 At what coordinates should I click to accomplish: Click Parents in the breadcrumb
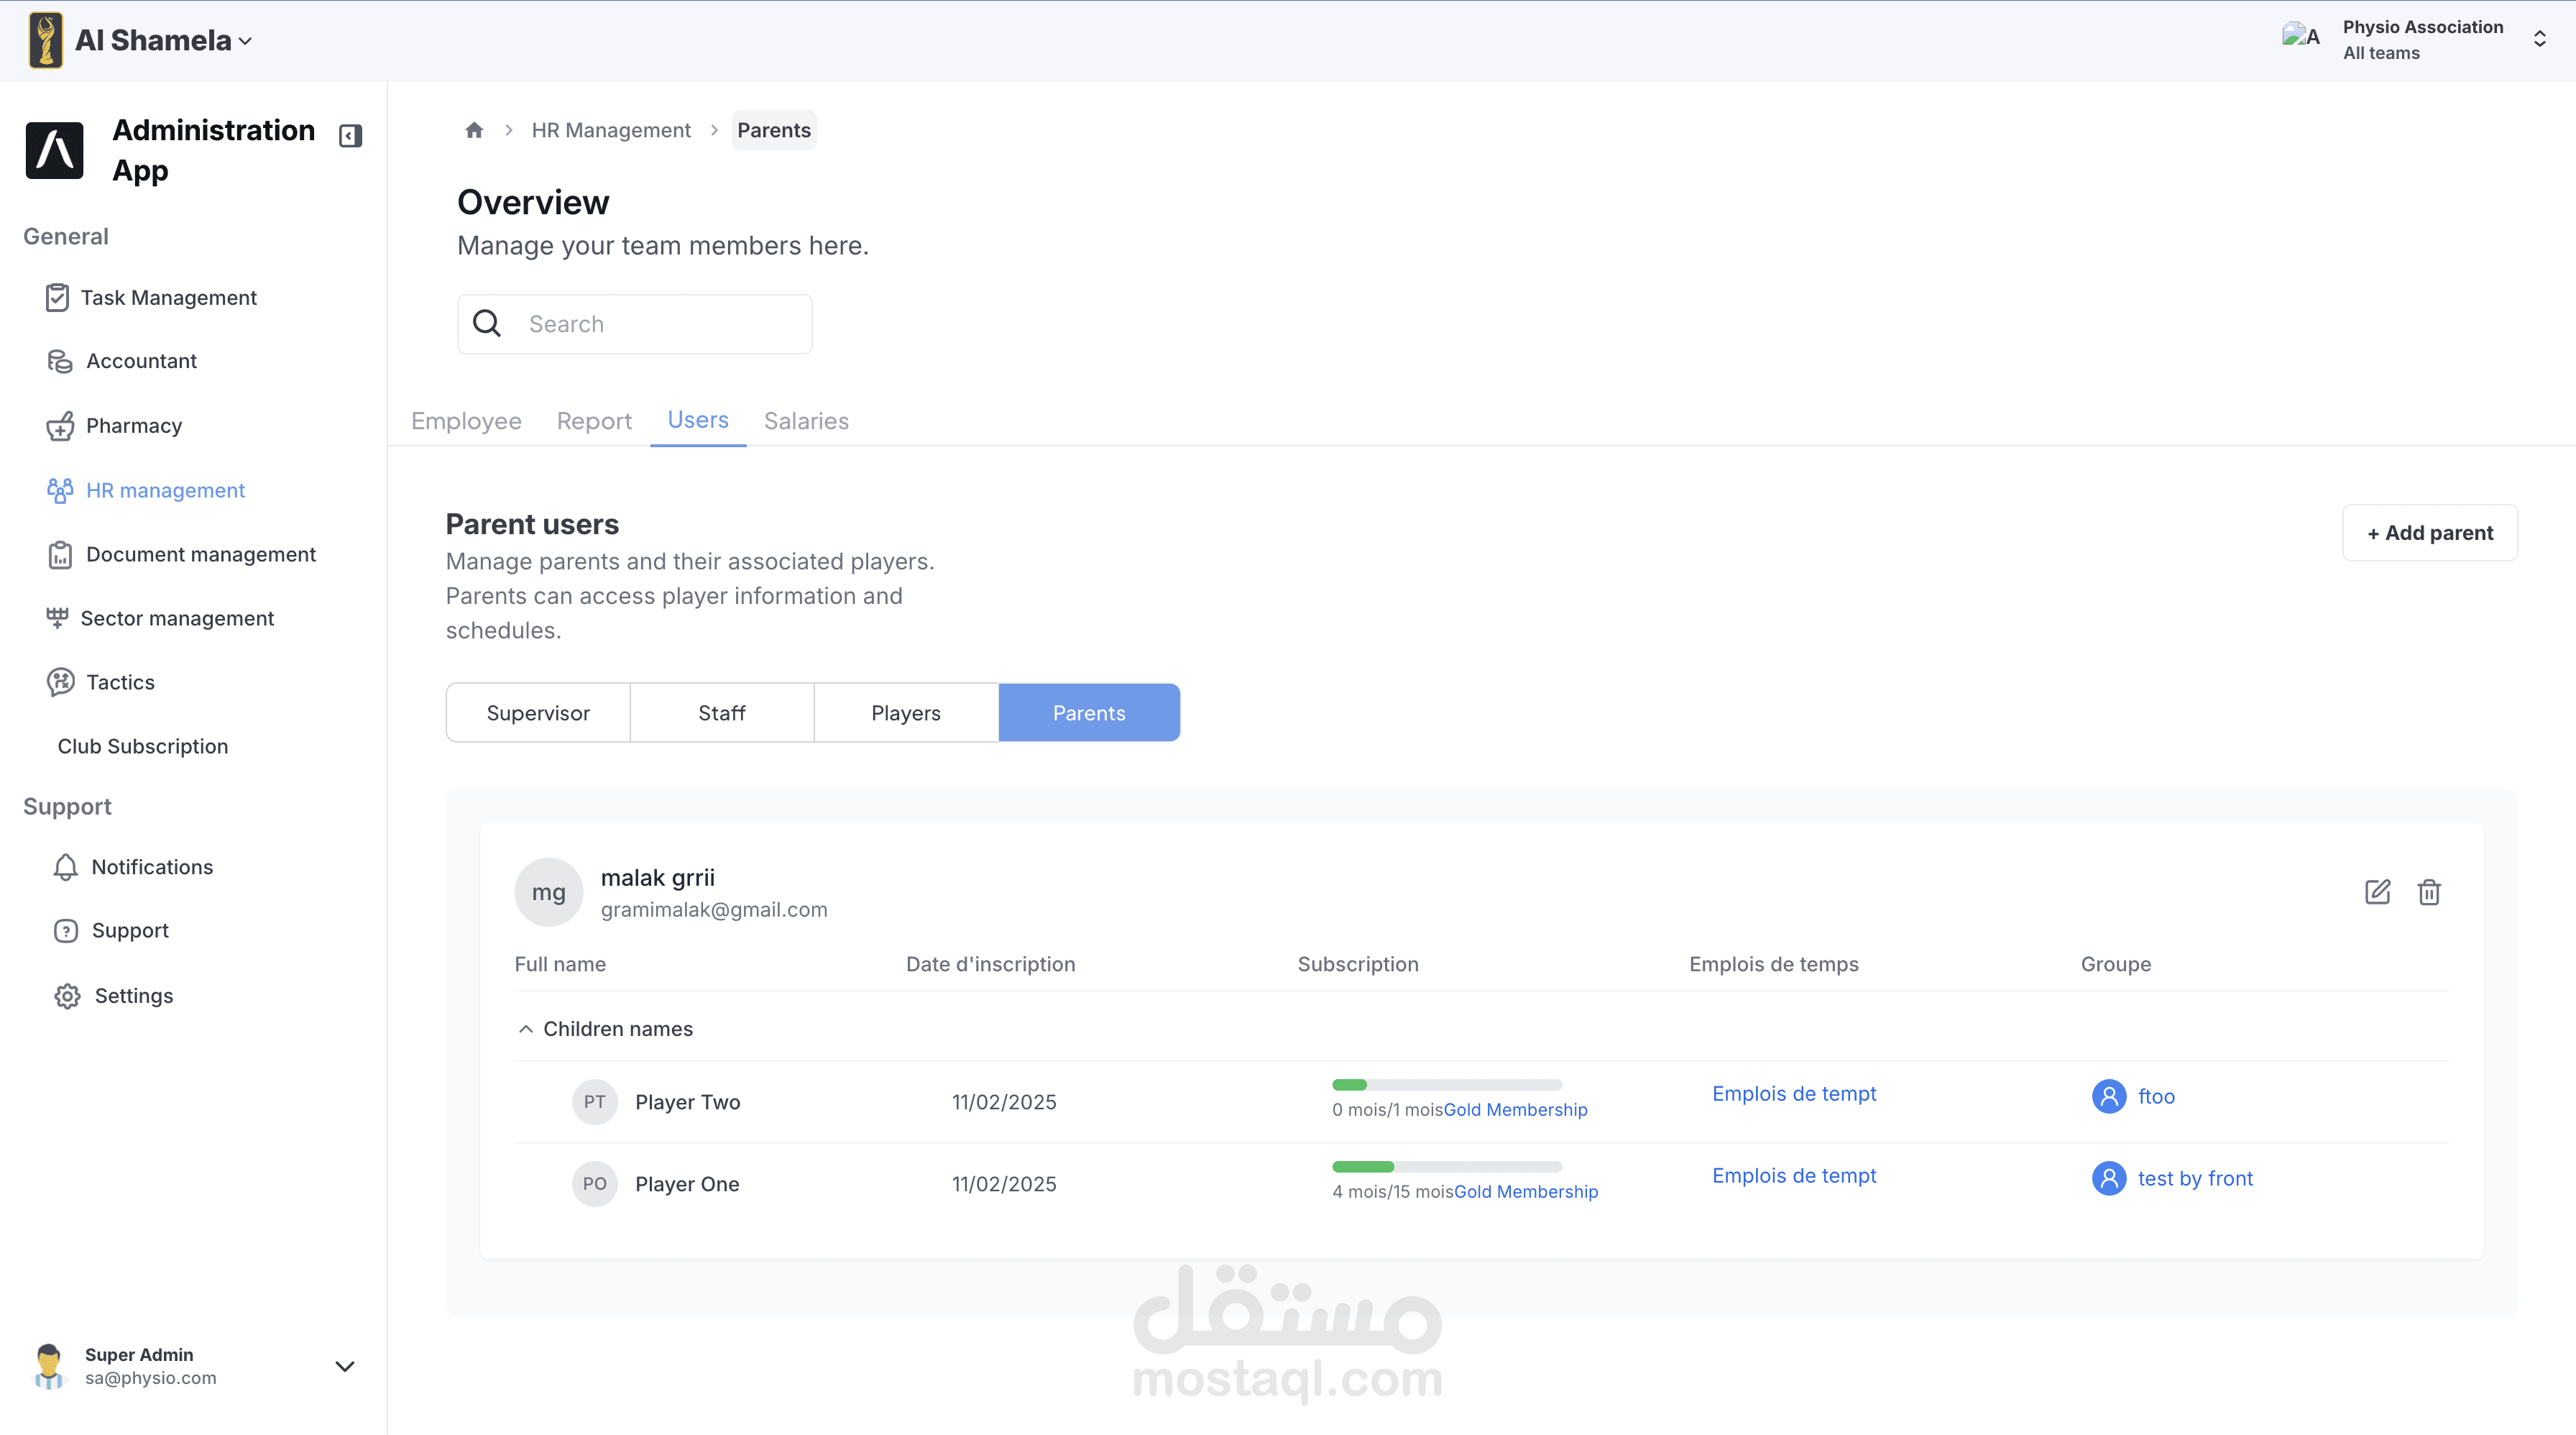click(x=774, y=130)
